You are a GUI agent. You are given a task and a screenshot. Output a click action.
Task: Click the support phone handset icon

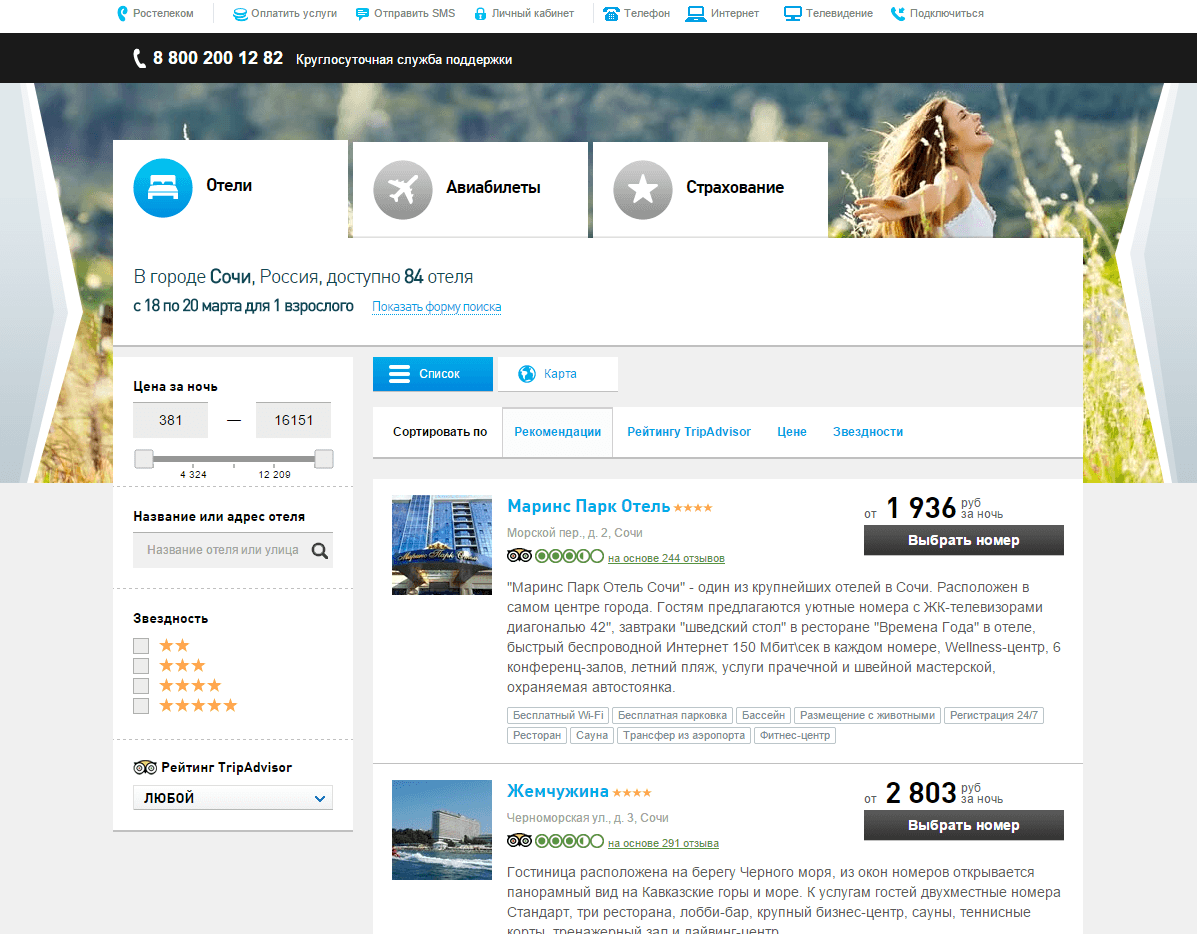point(139,58)
